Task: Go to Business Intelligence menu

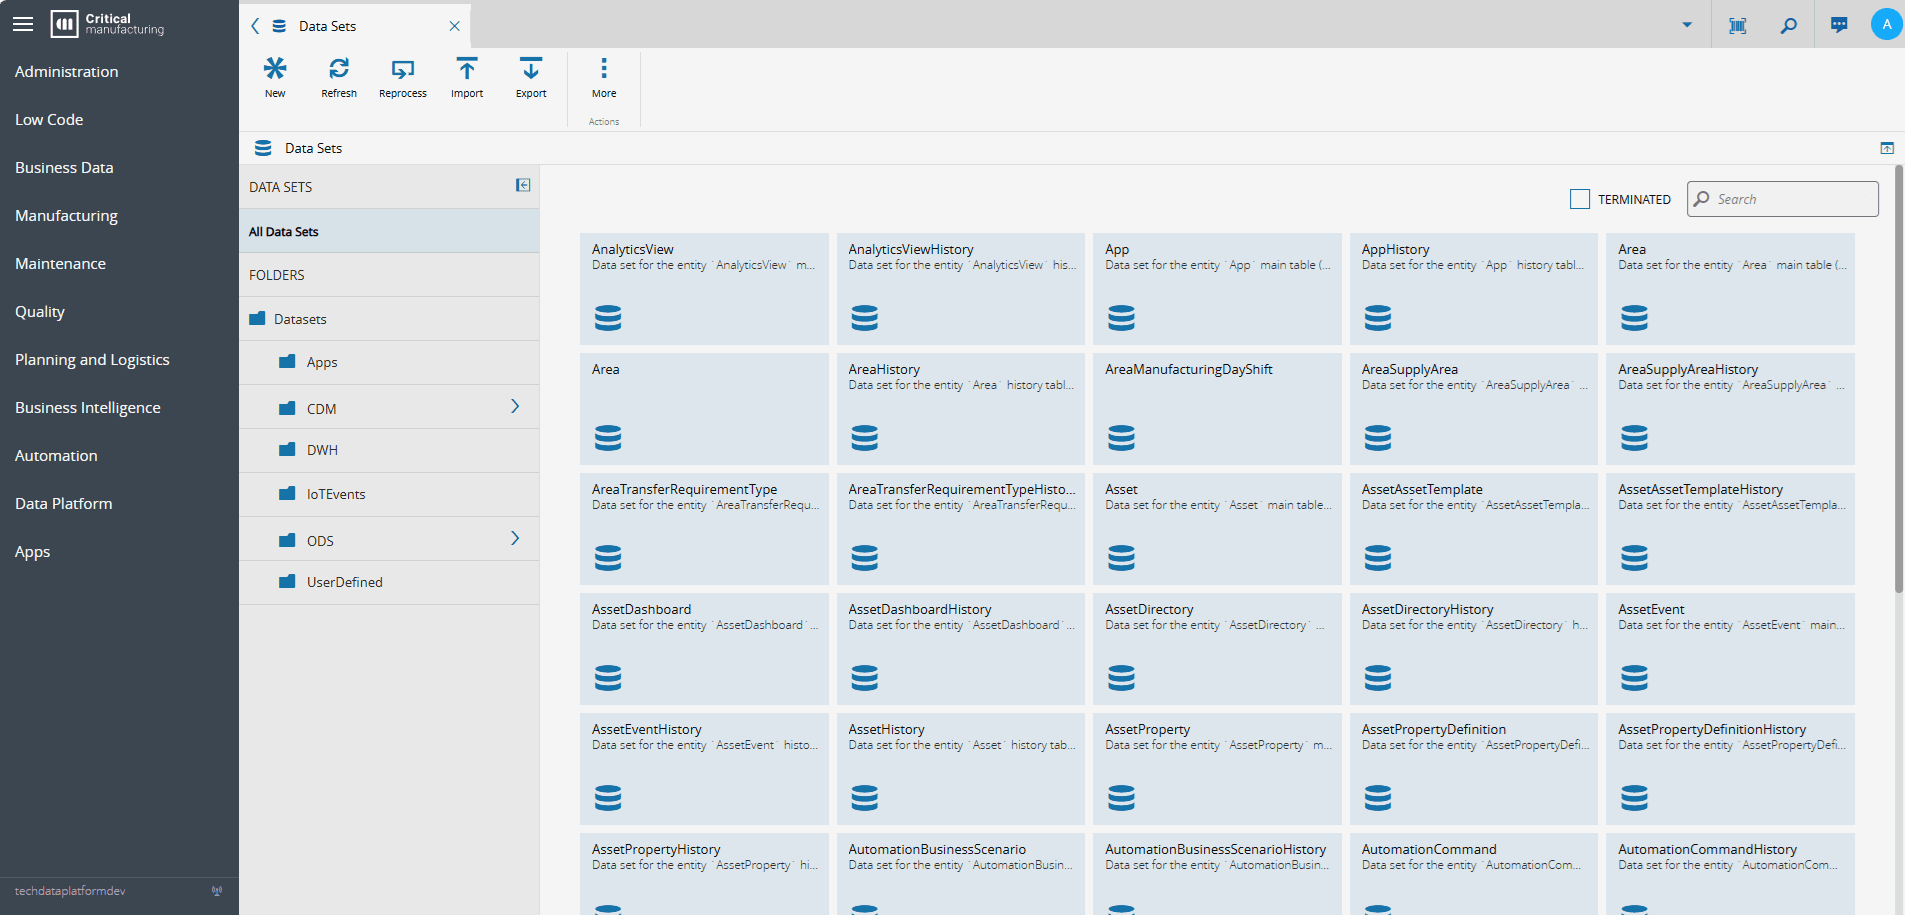Action: click(x=88, y=407)
